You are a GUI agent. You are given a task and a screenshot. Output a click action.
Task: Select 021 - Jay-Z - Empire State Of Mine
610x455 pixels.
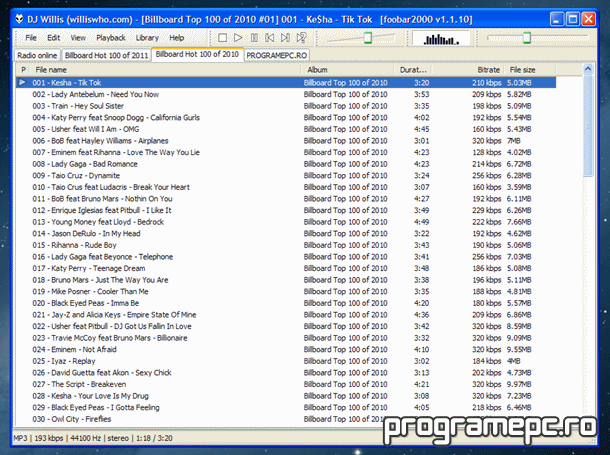point(286,315)
